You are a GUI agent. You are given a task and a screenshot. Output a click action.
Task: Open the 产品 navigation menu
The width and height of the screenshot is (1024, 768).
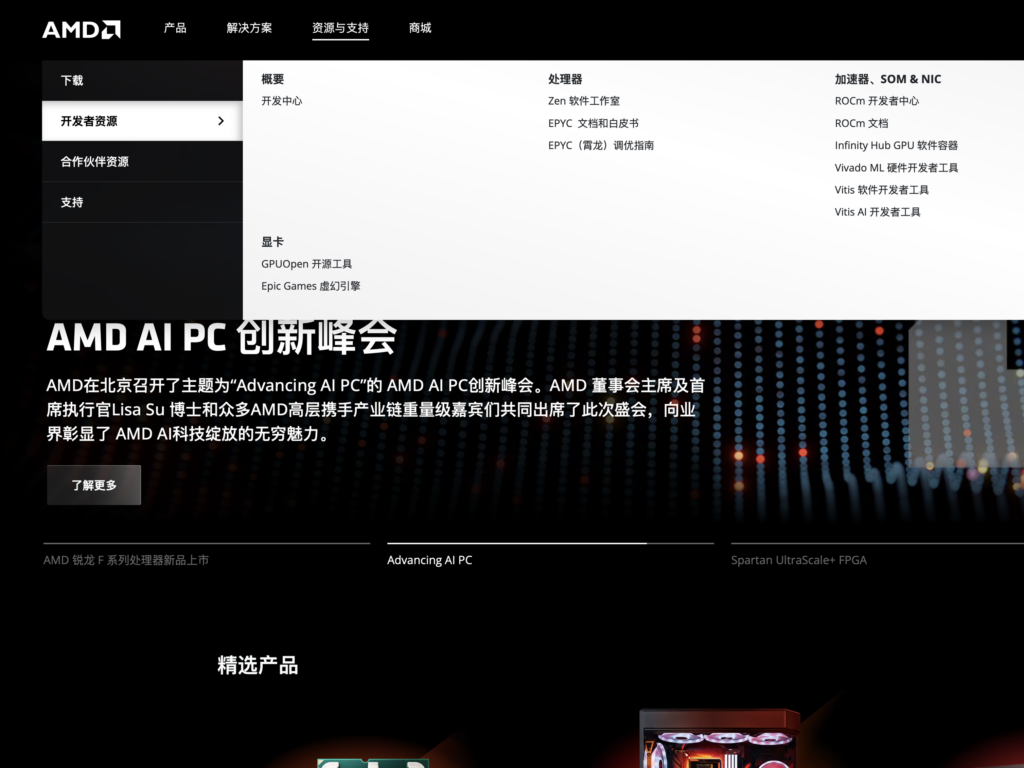175,28
